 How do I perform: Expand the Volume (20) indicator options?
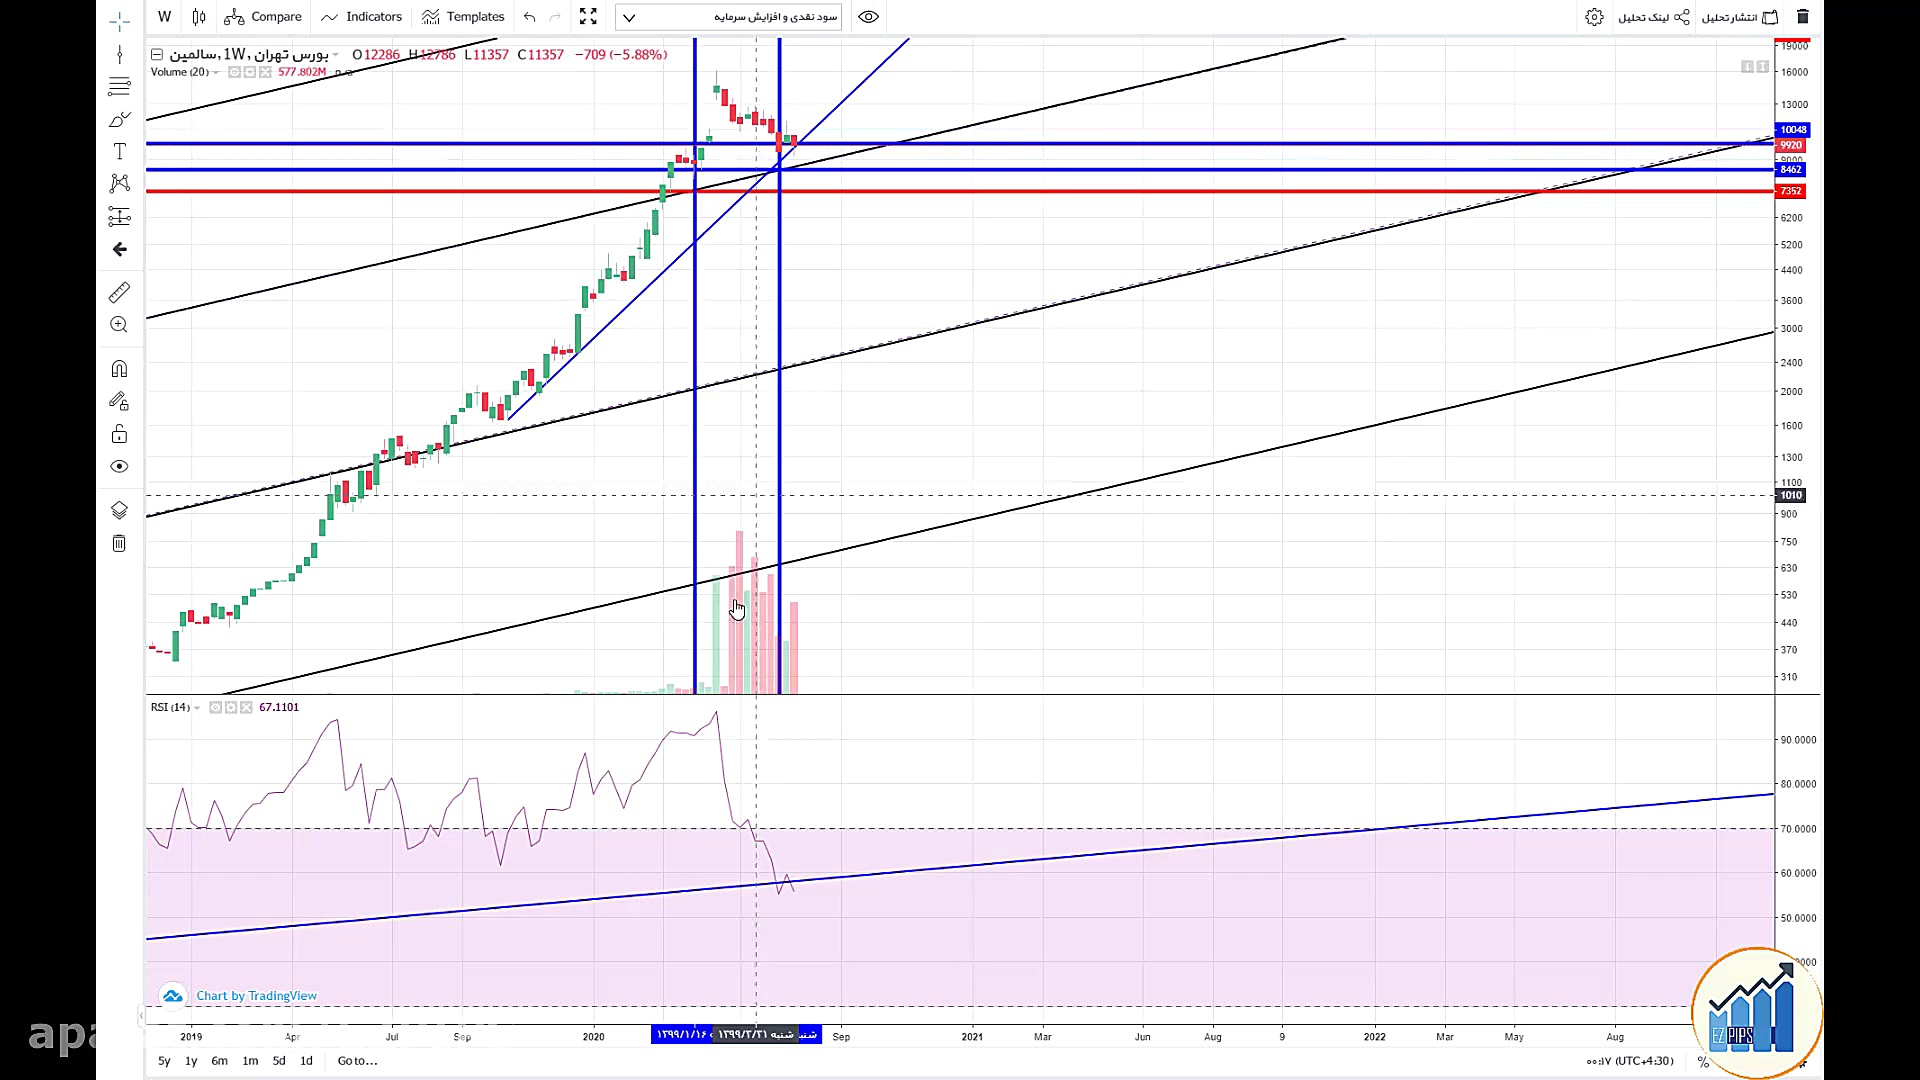click(x=216, y=72)
